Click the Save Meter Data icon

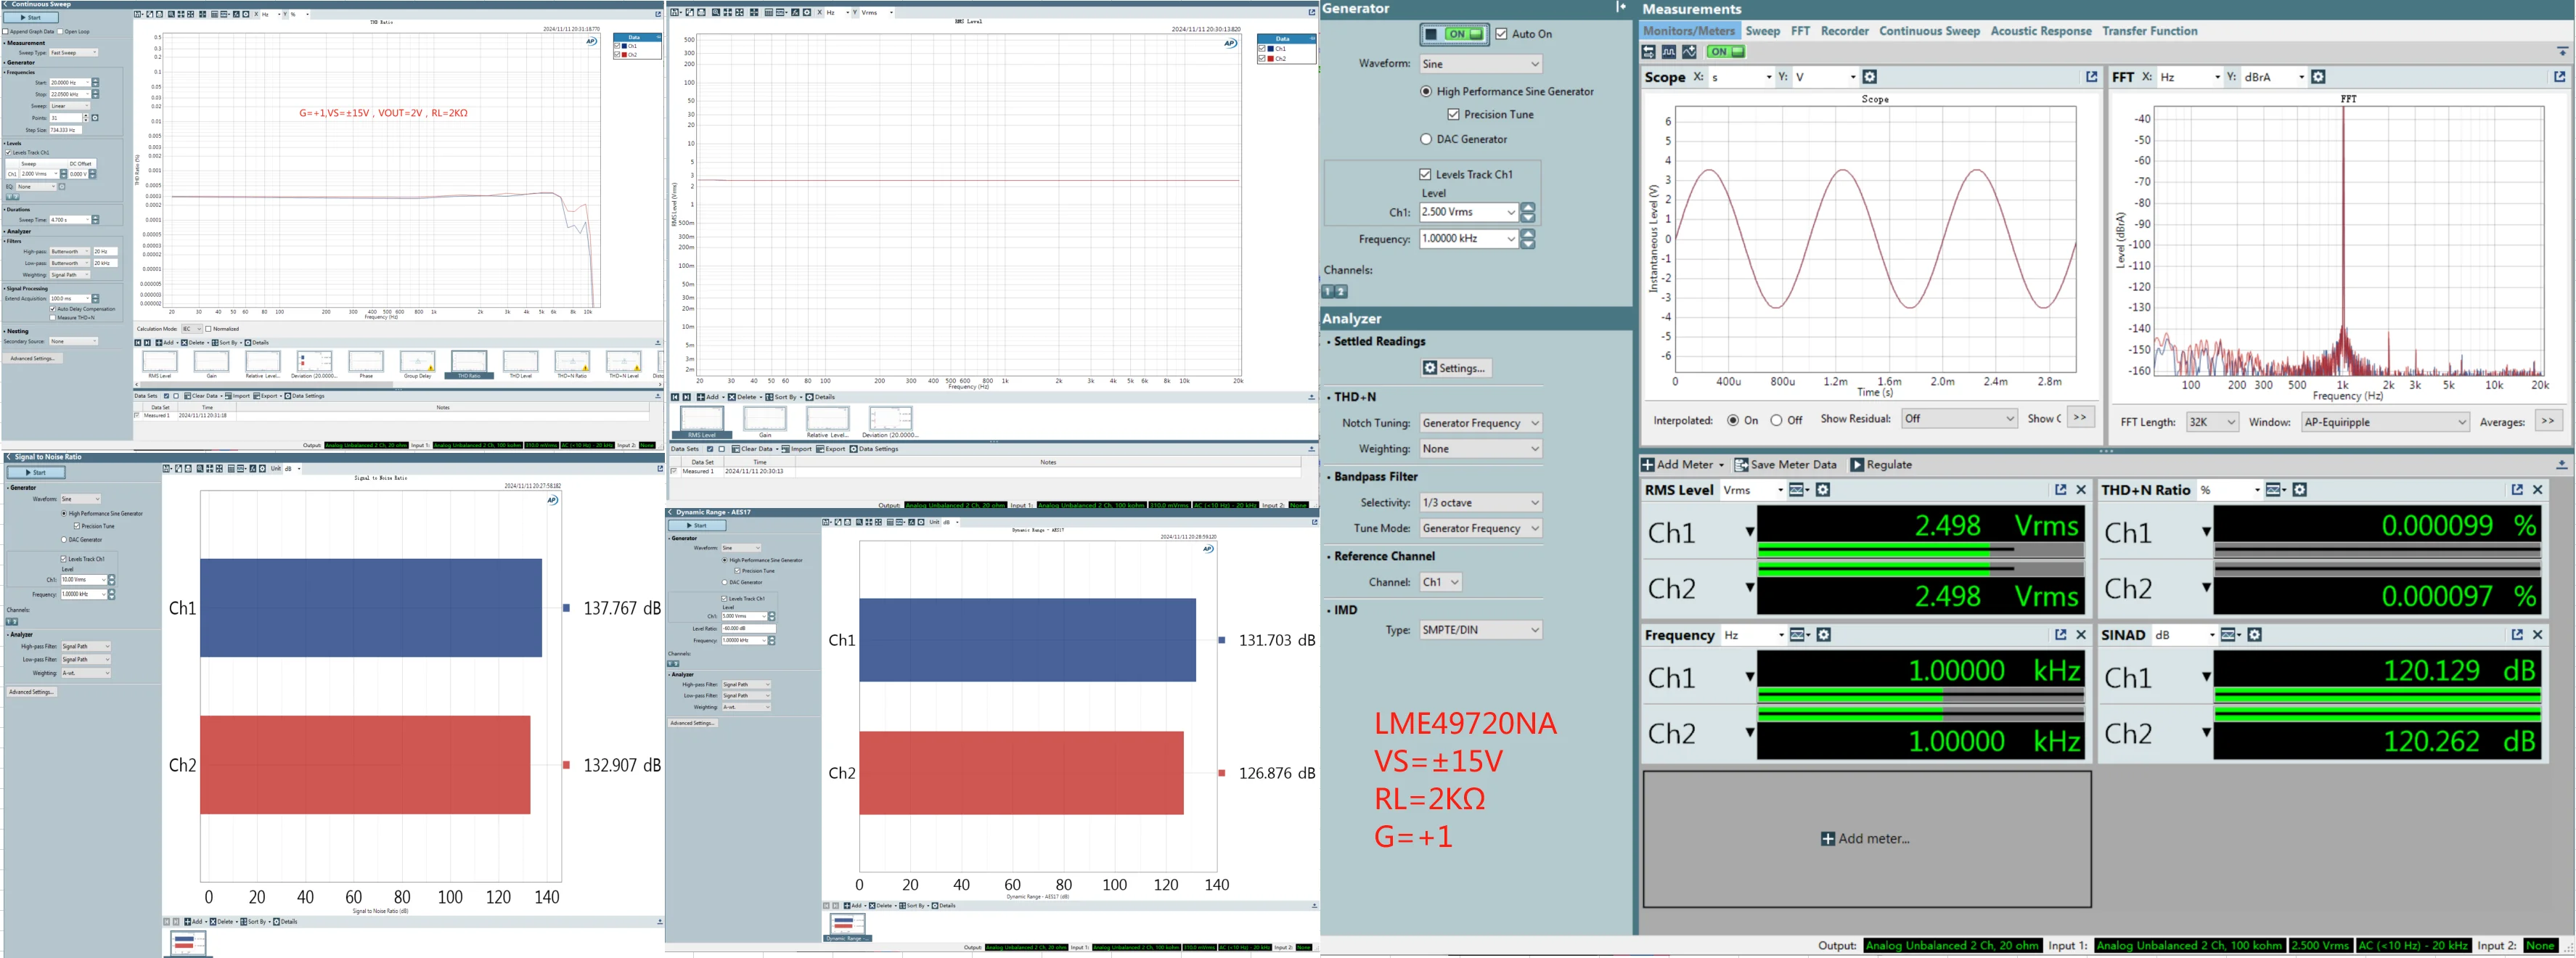pyautogui.click(x=1741, y=465)
